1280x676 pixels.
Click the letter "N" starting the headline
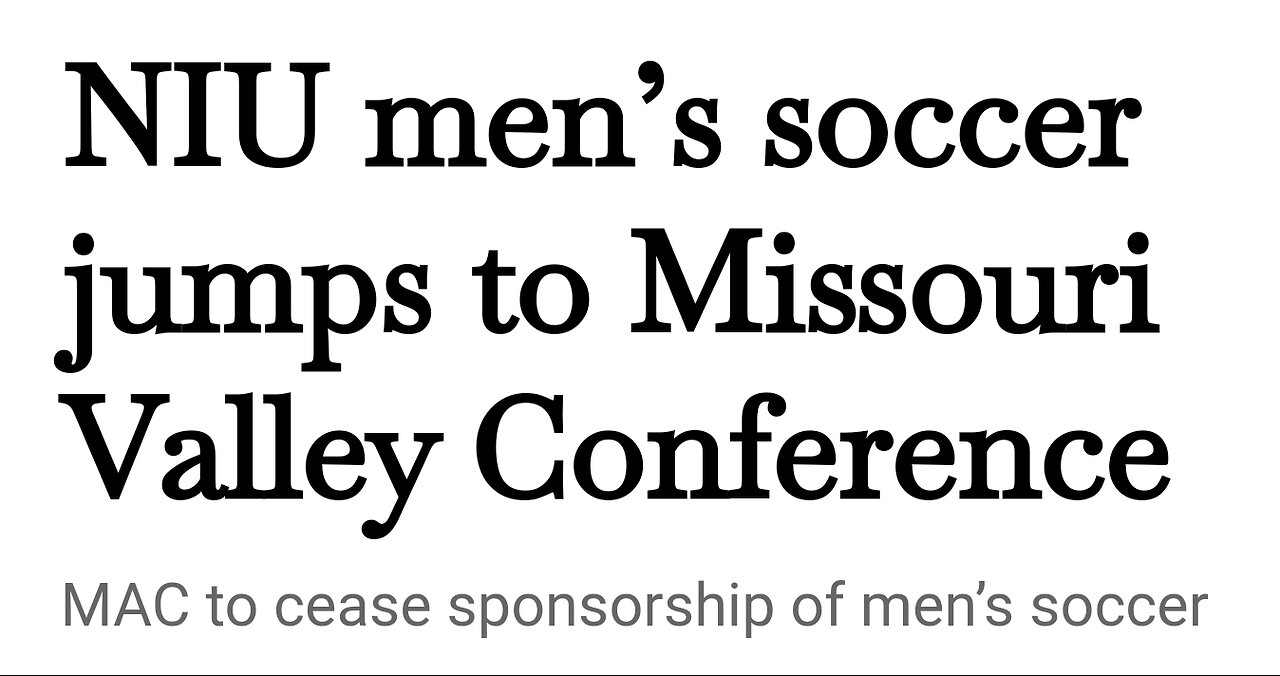tap(113, 118)
